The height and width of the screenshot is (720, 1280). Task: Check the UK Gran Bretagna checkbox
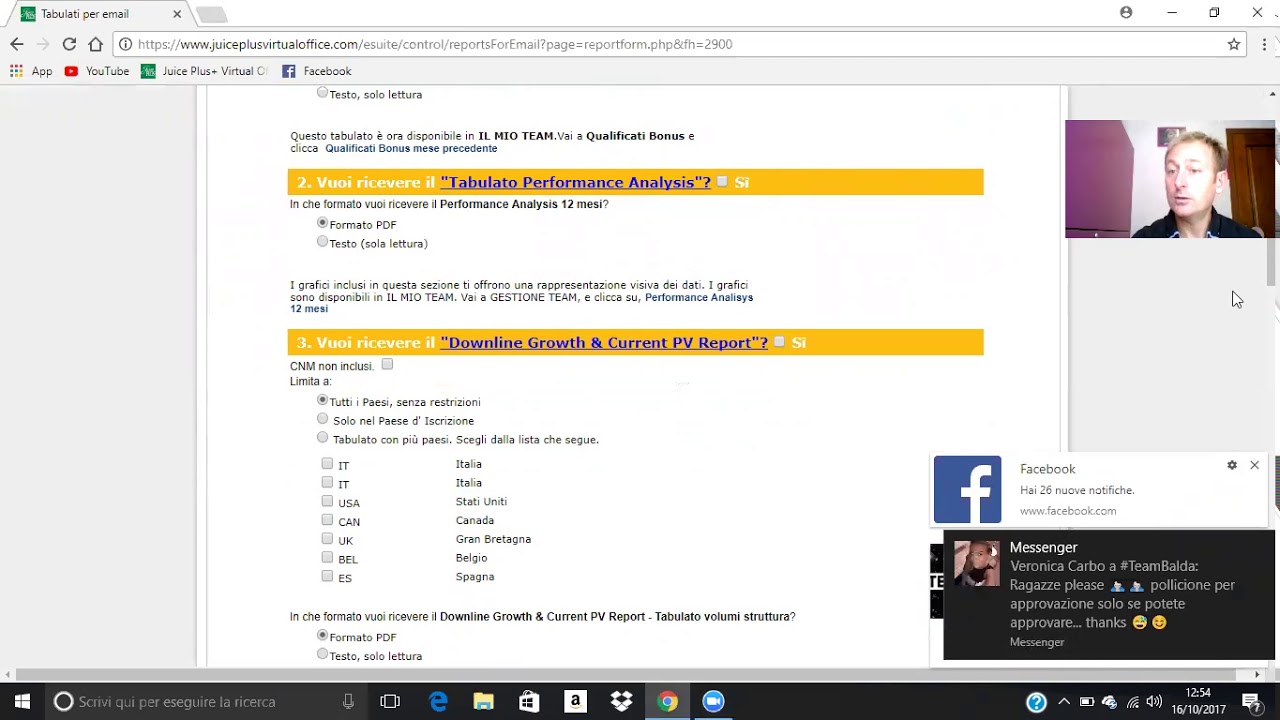(x=327, y=538)
